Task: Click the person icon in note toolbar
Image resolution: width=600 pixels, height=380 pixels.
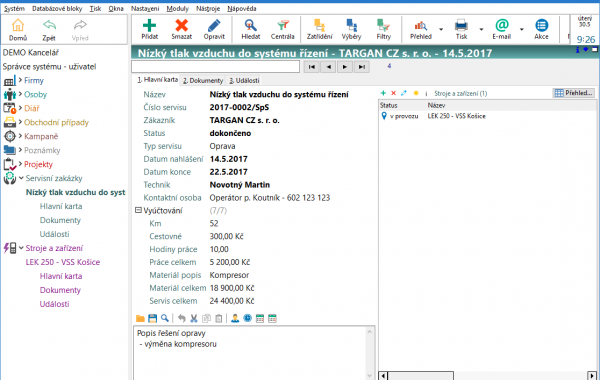Action: [x=235, y=318]
